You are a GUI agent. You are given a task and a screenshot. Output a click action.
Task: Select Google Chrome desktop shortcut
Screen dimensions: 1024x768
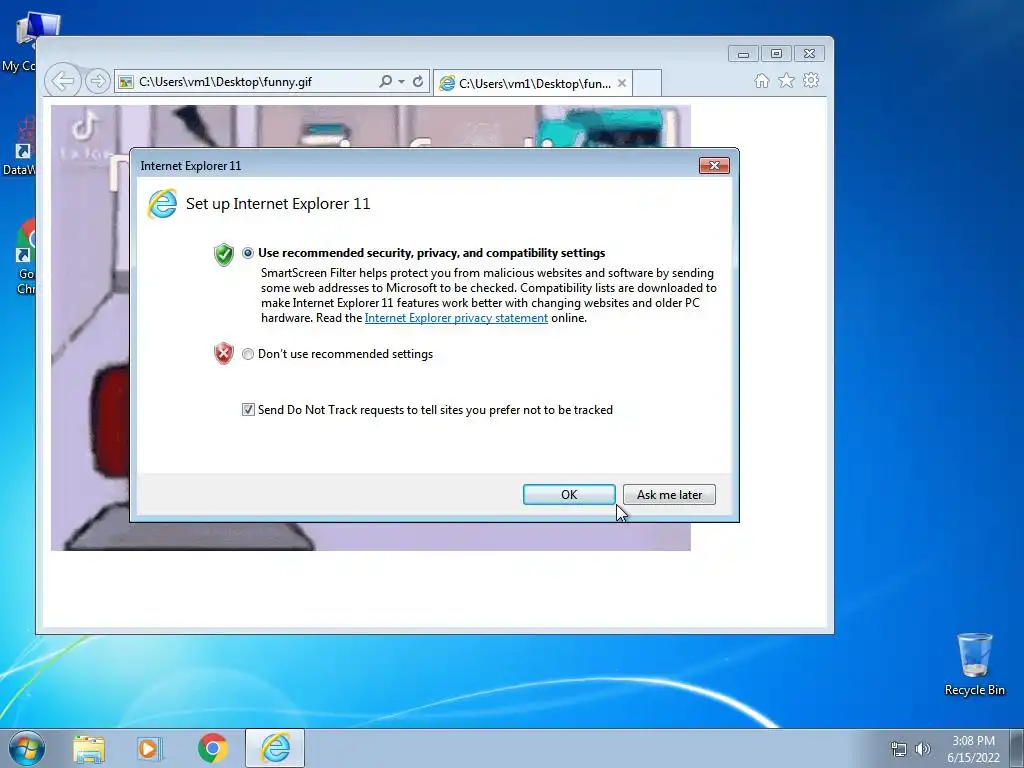pos(26,258)
